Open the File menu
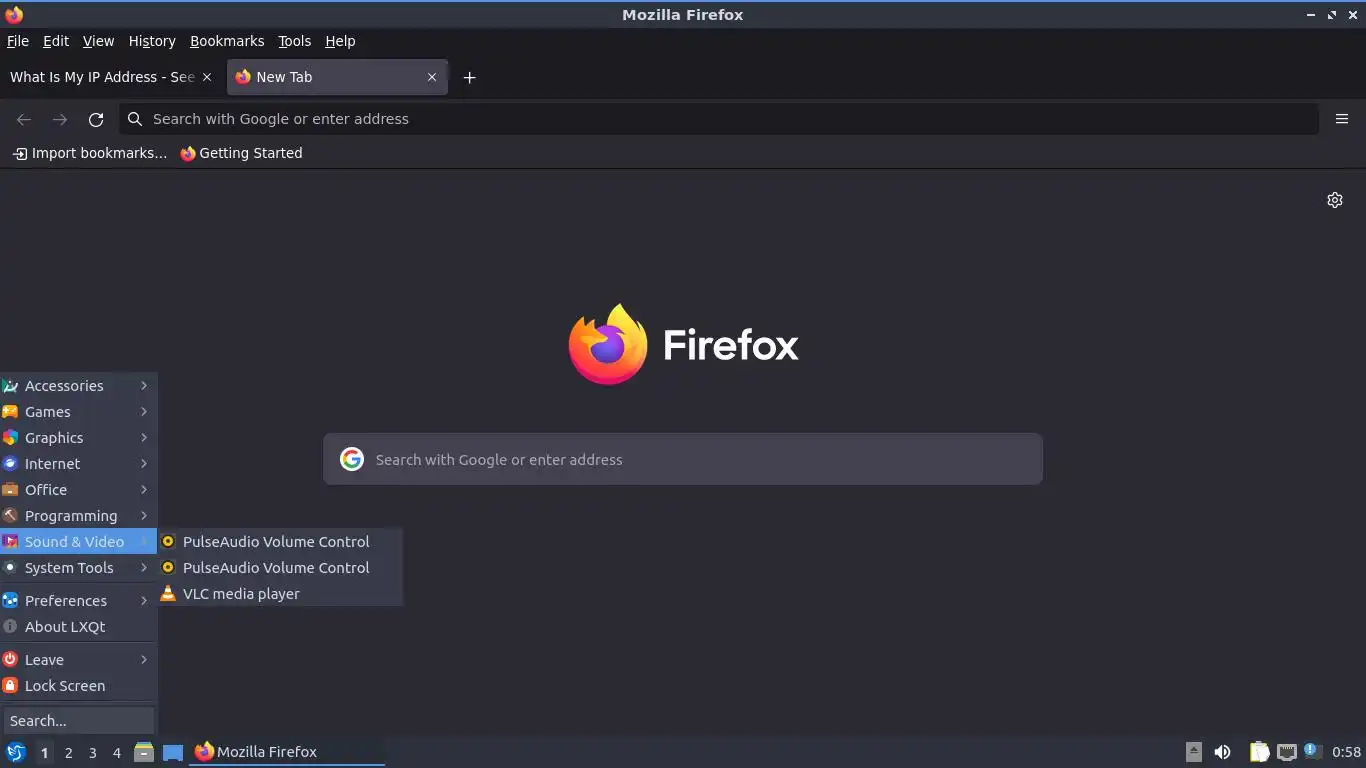This screenshot has width=1366, height=768. [17, 41]
